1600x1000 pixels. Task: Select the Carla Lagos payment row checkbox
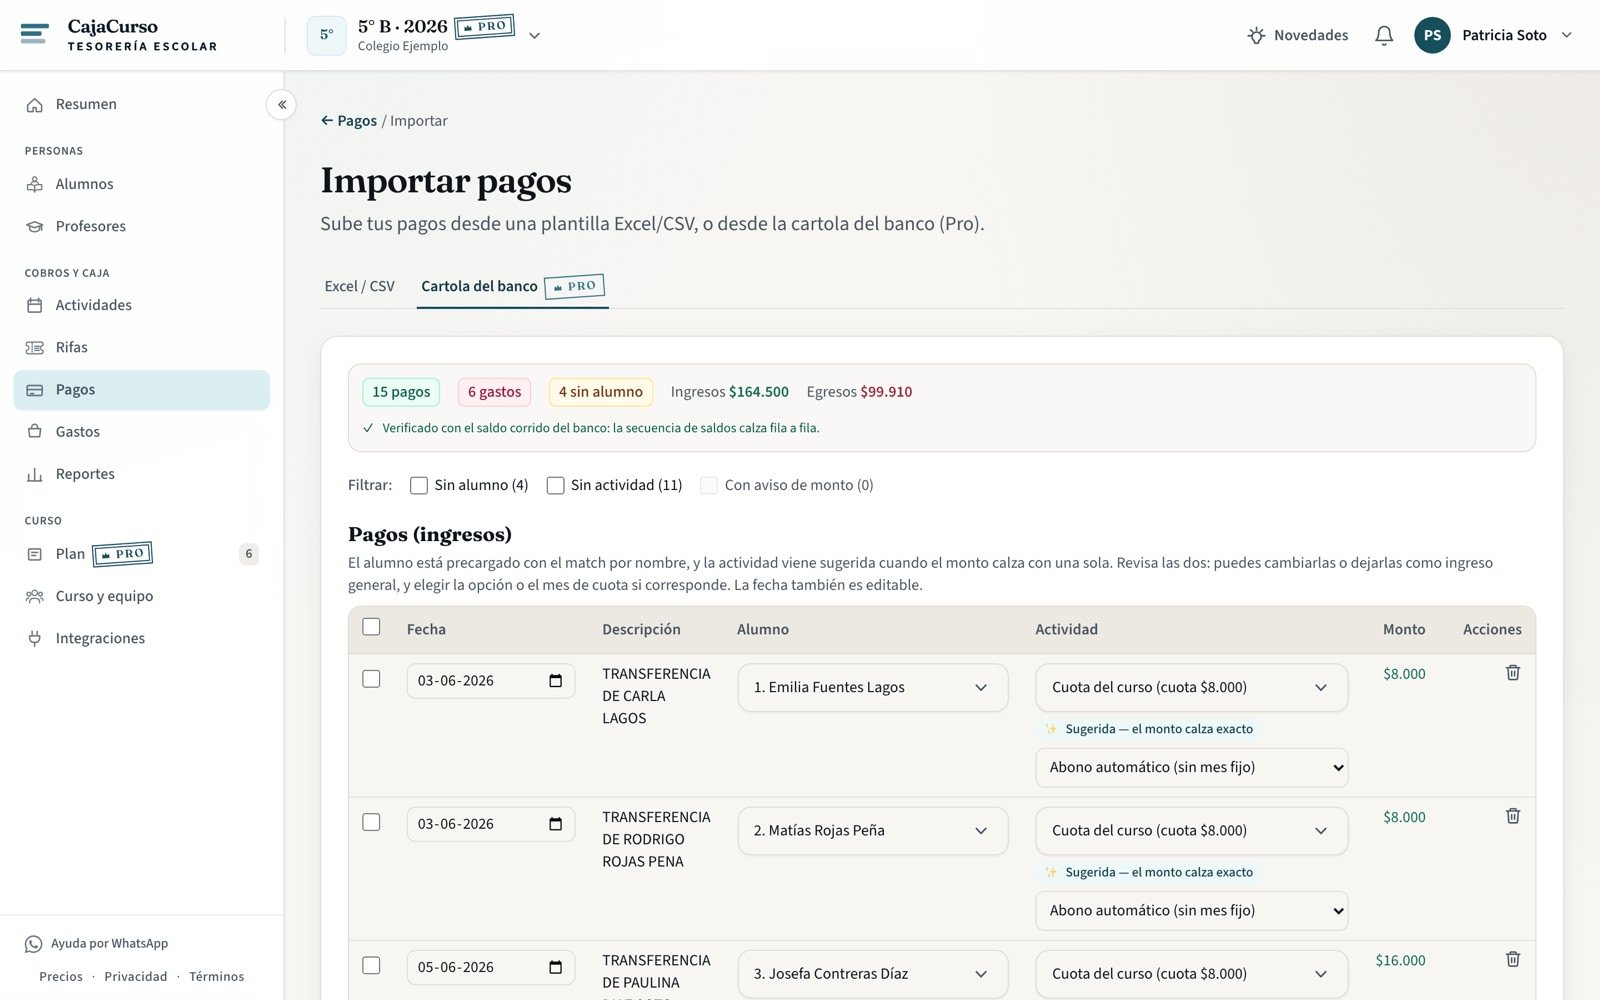pos(371,679)
